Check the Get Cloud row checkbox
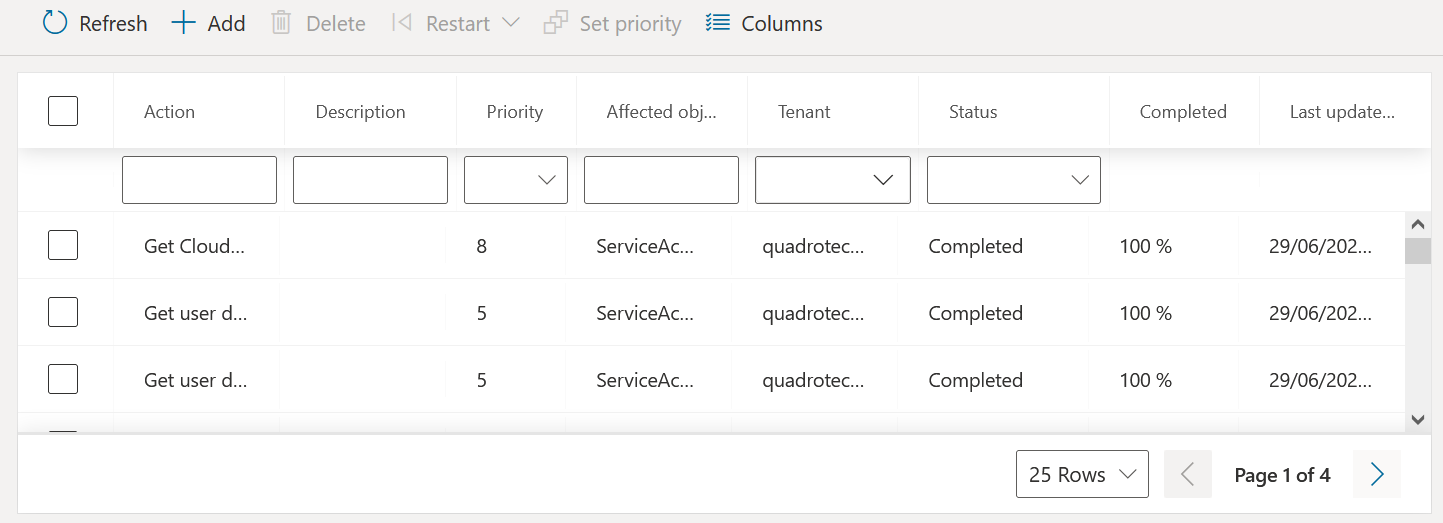Screen dimensions: 1443x523 (x=63, y=245)
